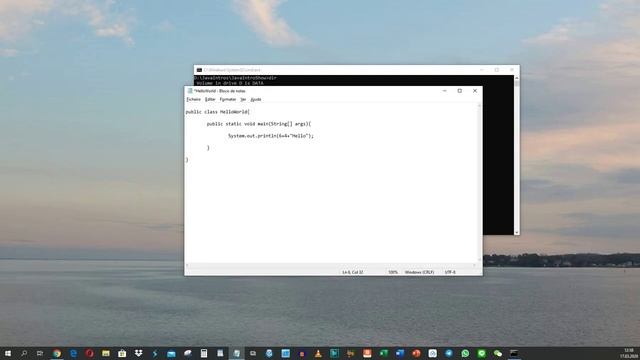This screenshot has height=360, width=640.
Task: Click the text 'public class HelloWorld{'
Action: coord(218,111)
